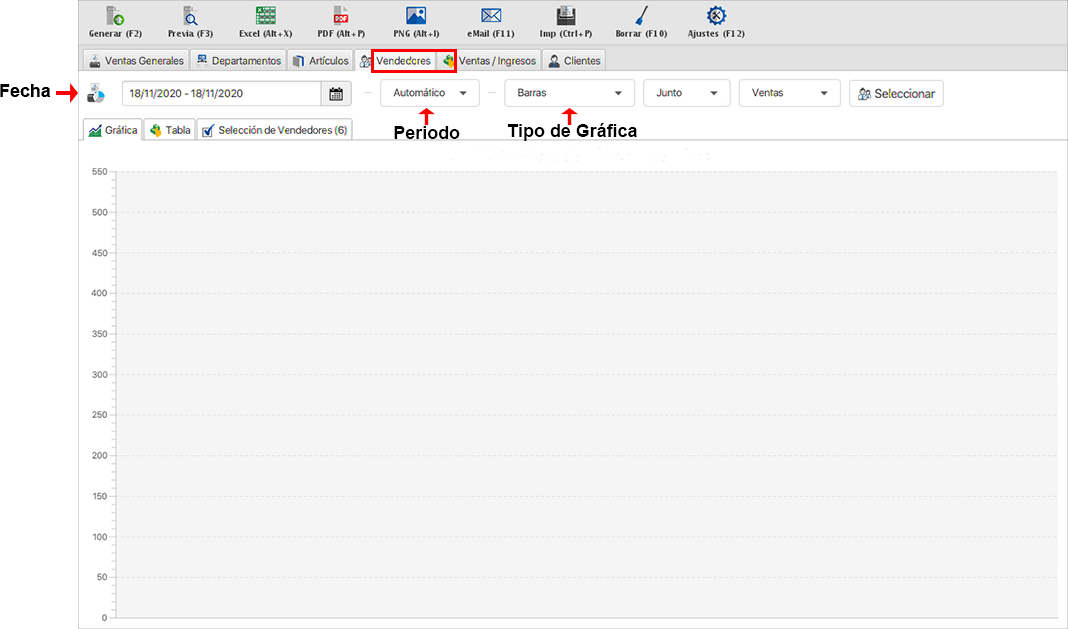Expand the Automático period dropdown
Screen dimensions: 1068x629
click(430, 93)
